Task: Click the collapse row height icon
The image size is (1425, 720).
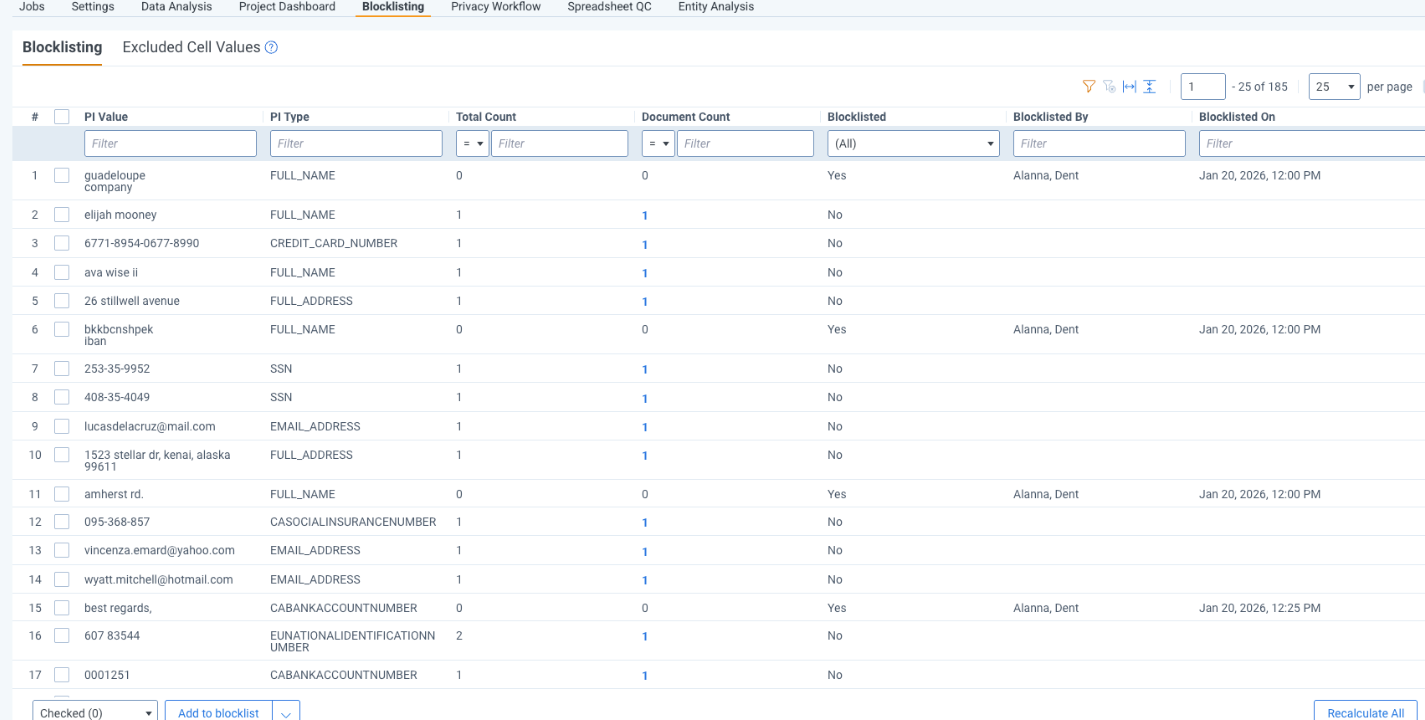Action: [x=1149, y=86]
